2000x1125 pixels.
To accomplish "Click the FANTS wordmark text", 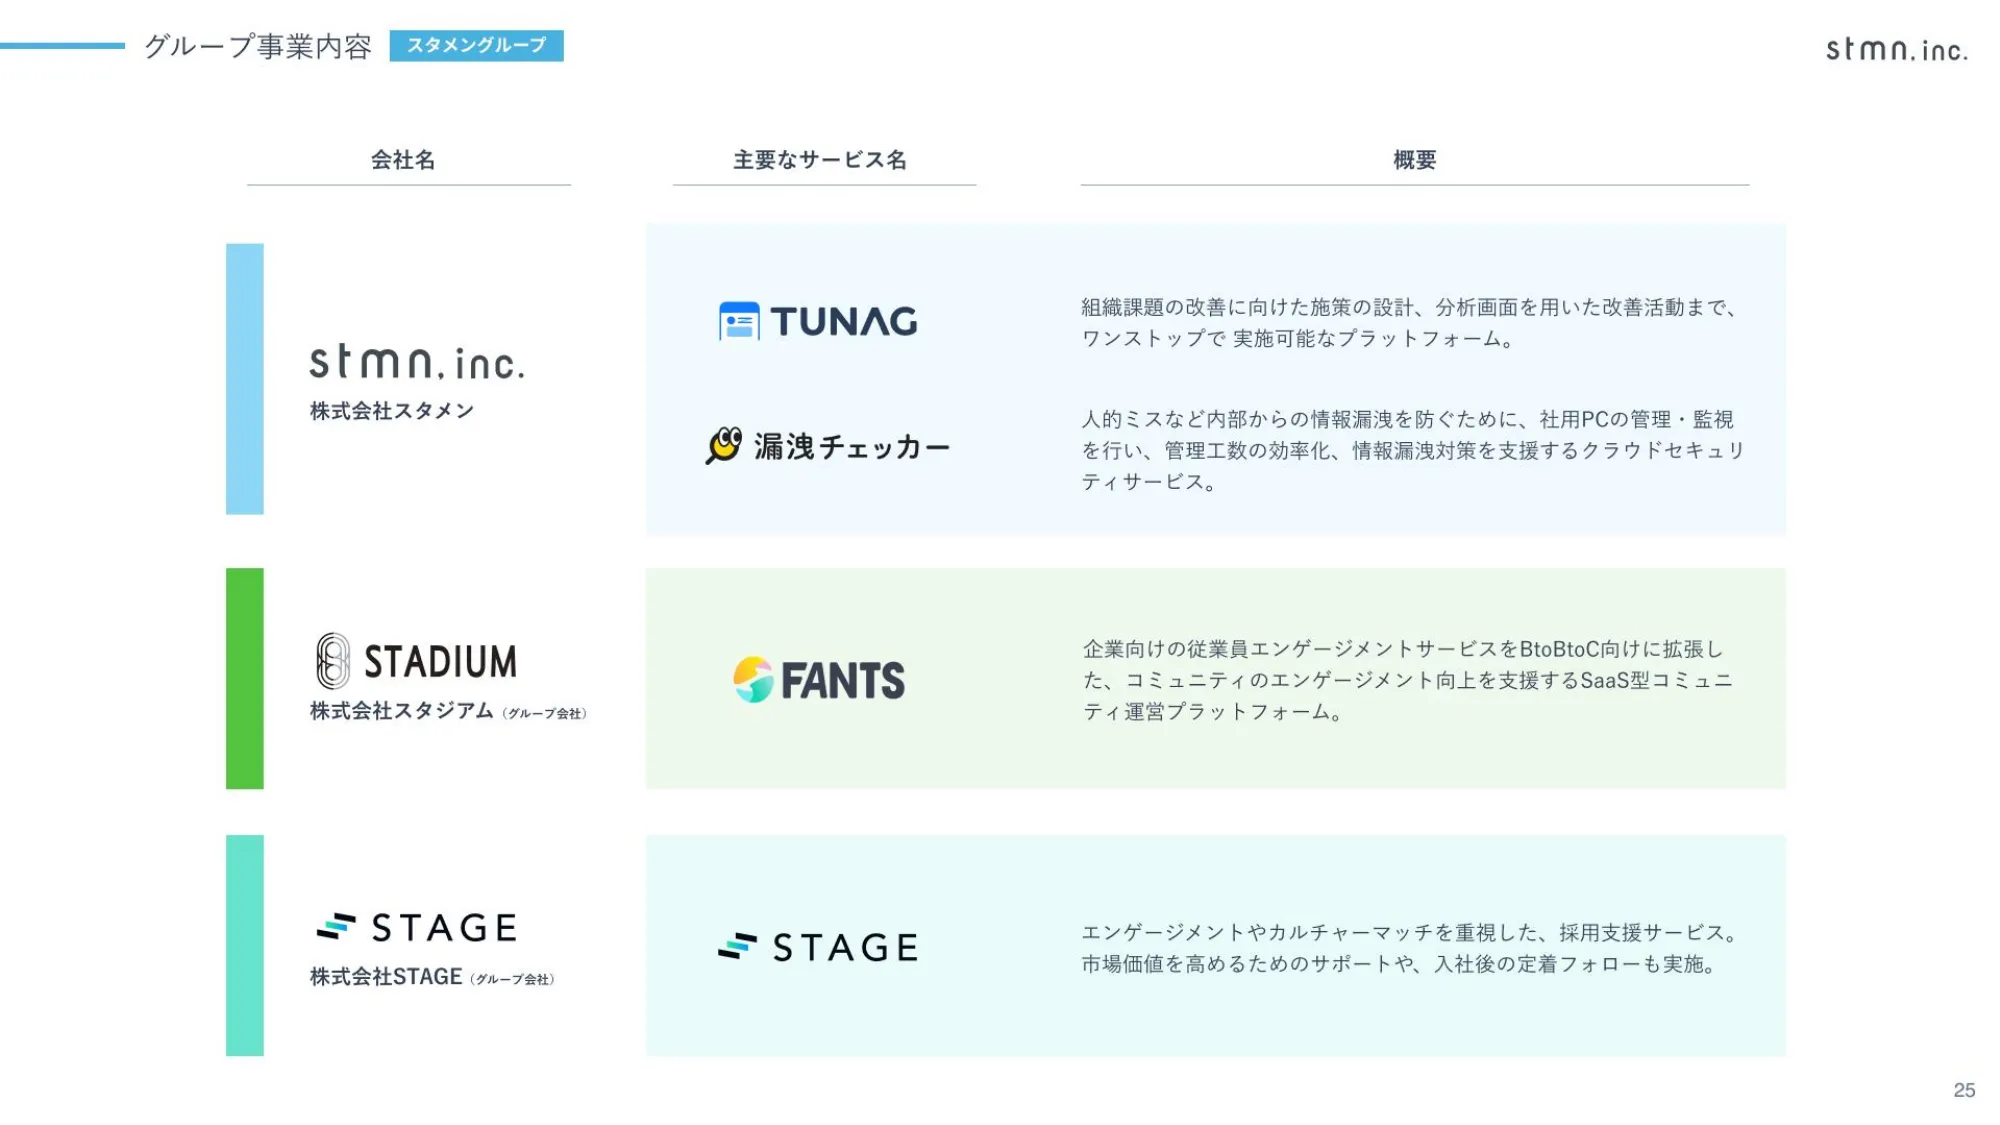I will coord(843,681).
